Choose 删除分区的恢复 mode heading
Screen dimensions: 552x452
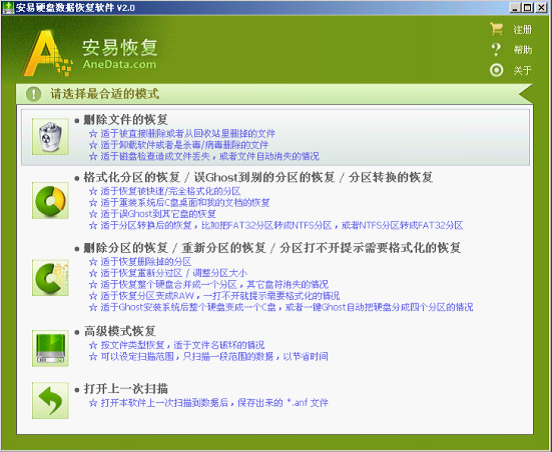(125, 248)
